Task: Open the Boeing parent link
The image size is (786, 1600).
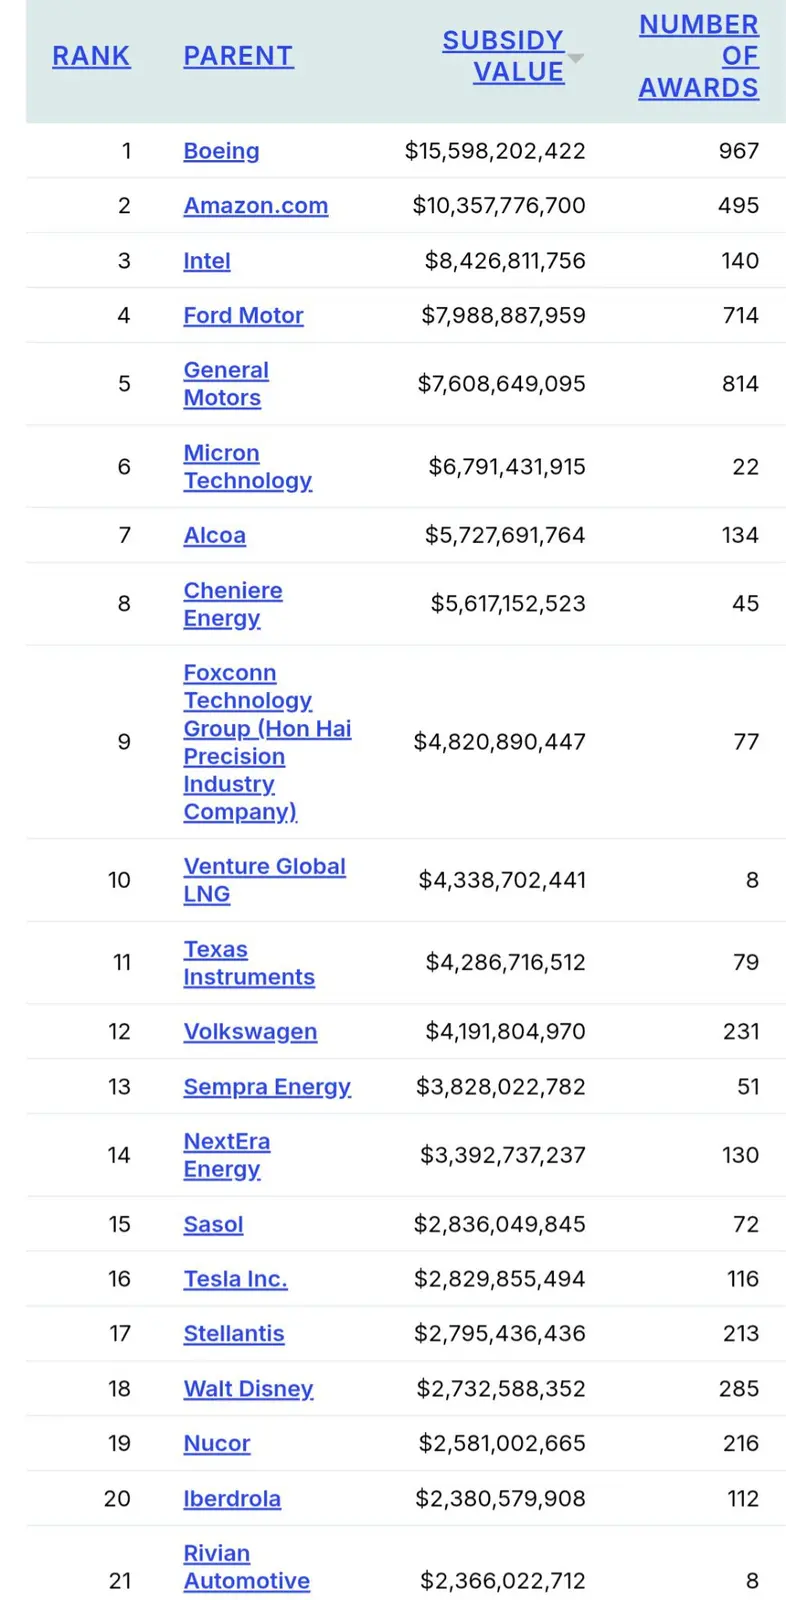Action: click(x=221, y=151)
